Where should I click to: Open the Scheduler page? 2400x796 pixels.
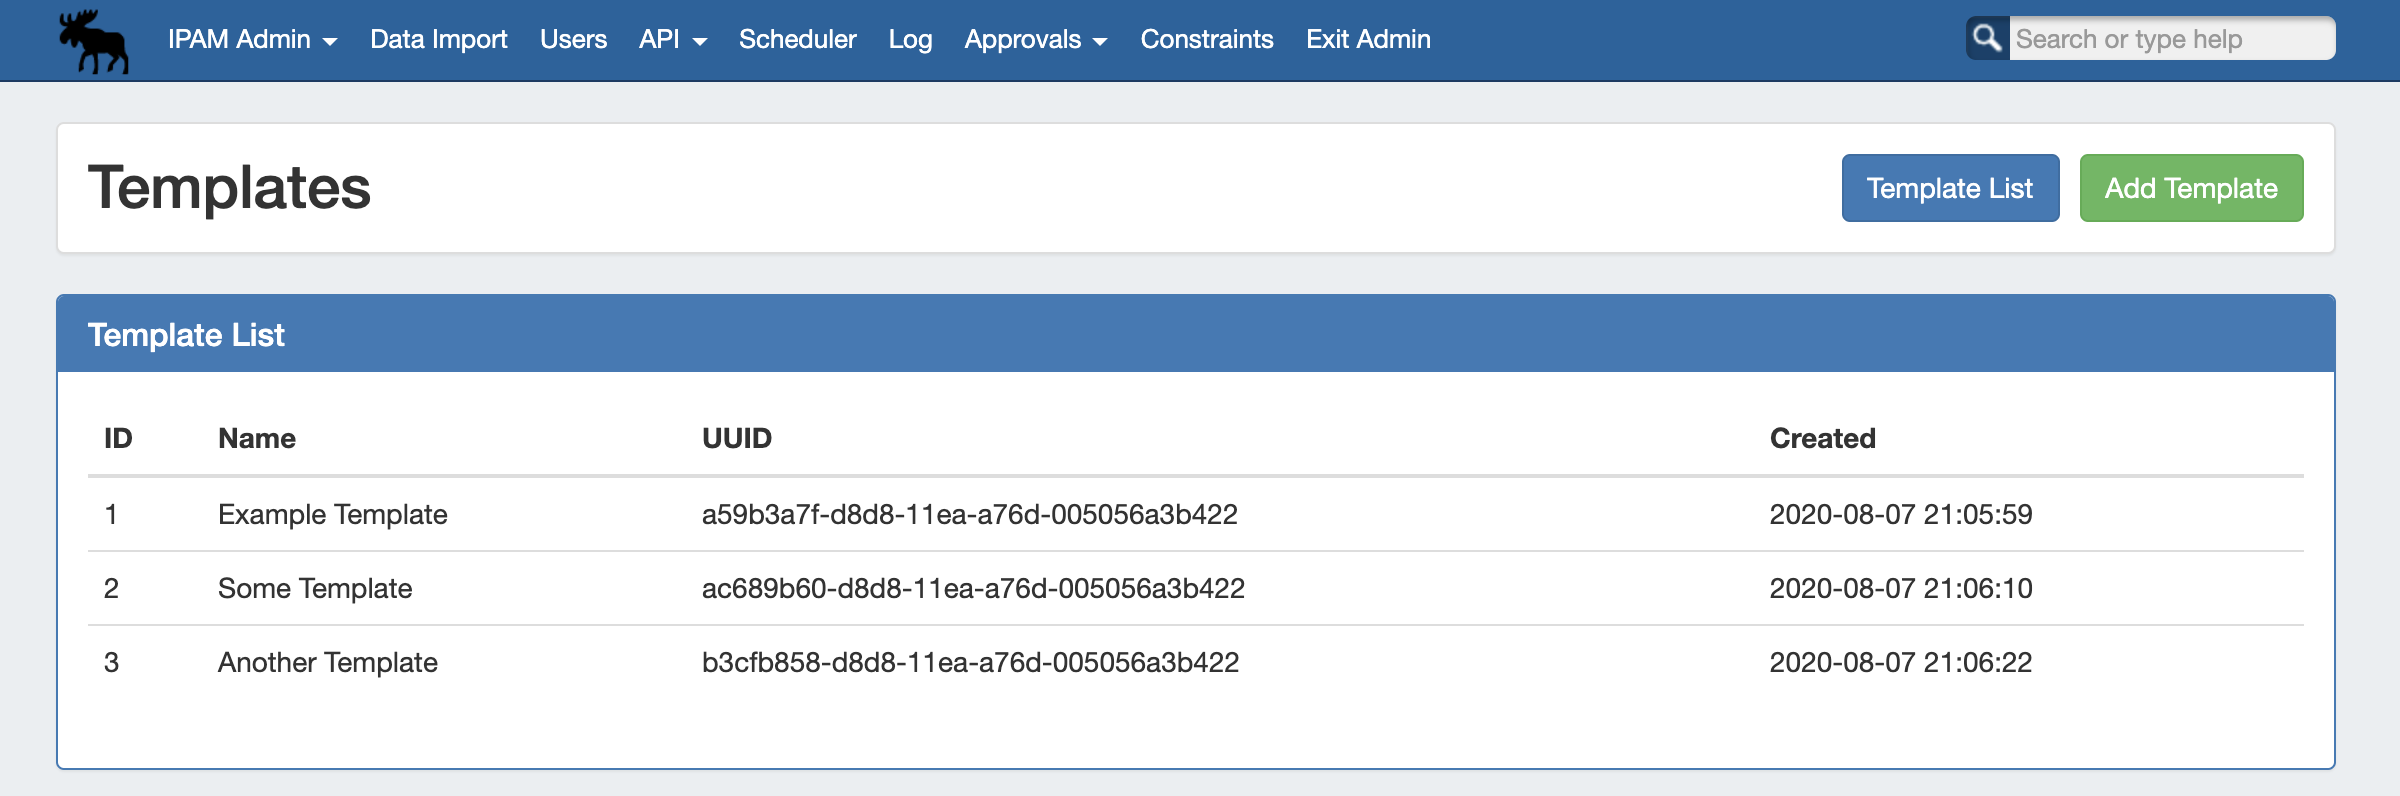pos(797,39)
